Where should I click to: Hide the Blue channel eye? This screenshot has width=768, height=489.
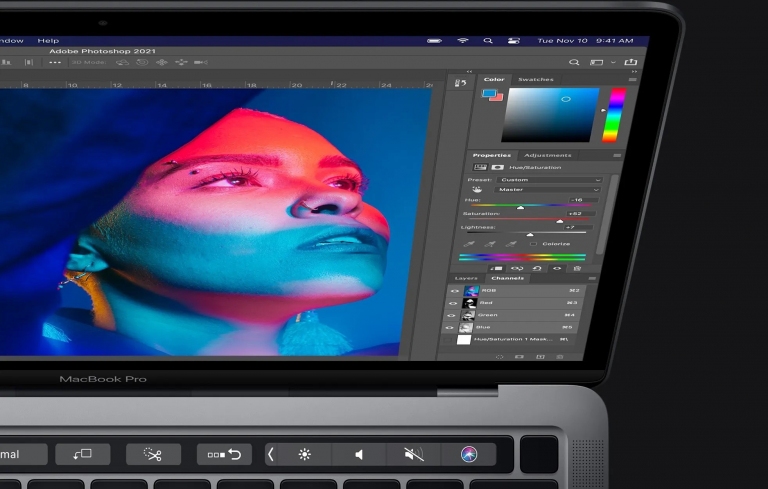tap(450, 327)
